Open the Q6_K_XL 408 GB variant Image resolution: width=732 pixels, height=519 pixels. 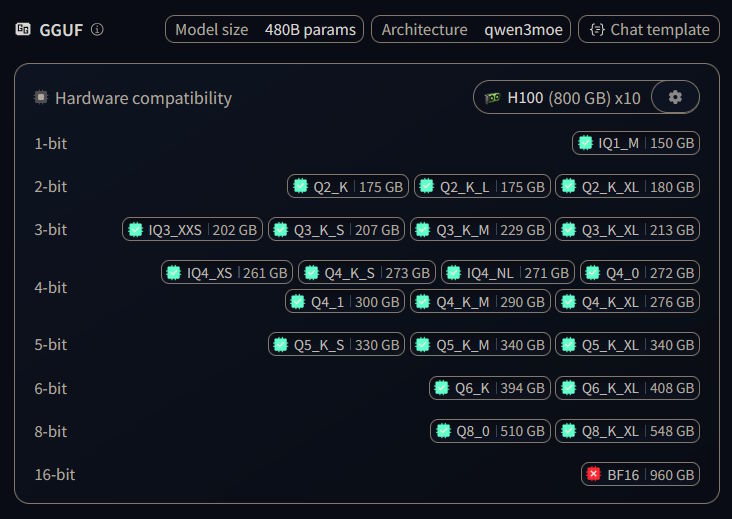click(627, 388)
